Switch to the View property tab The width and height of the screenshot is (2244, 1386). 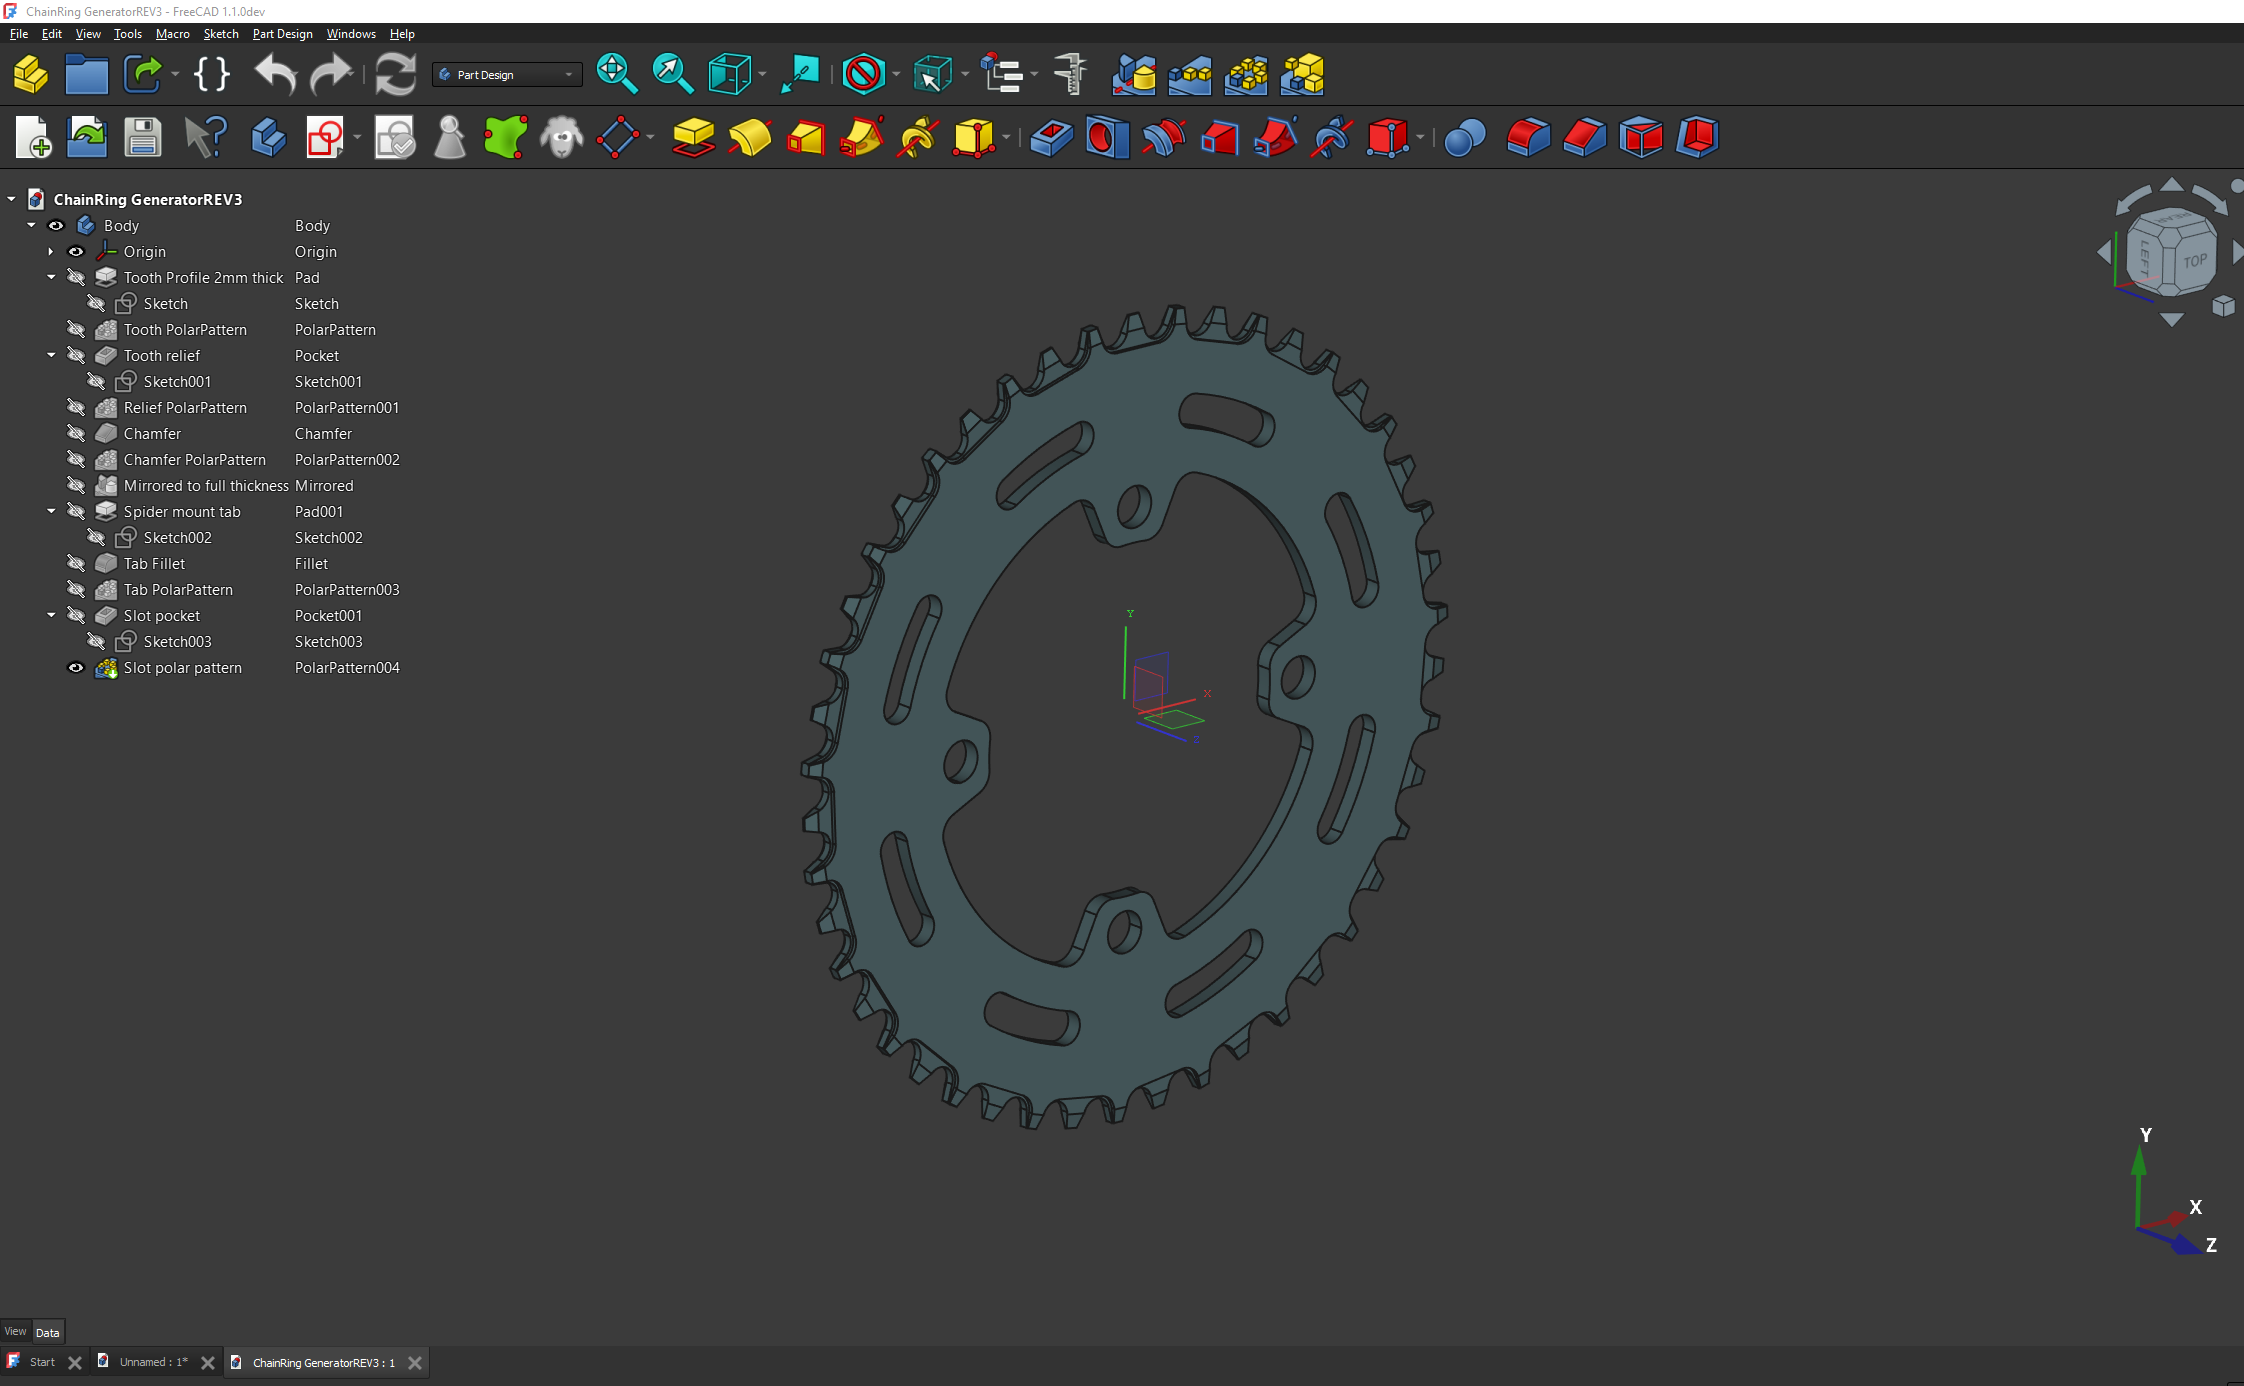tap(15, 1332)
